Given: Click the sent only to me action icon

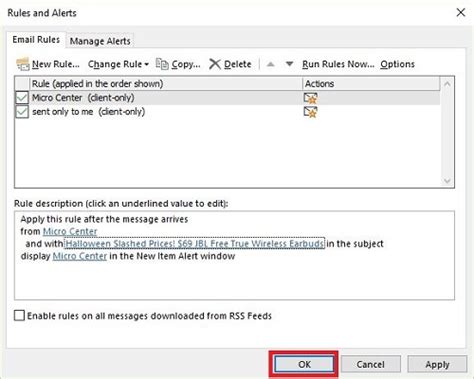Looking at the screenshot, I should [x=310, y=112].
